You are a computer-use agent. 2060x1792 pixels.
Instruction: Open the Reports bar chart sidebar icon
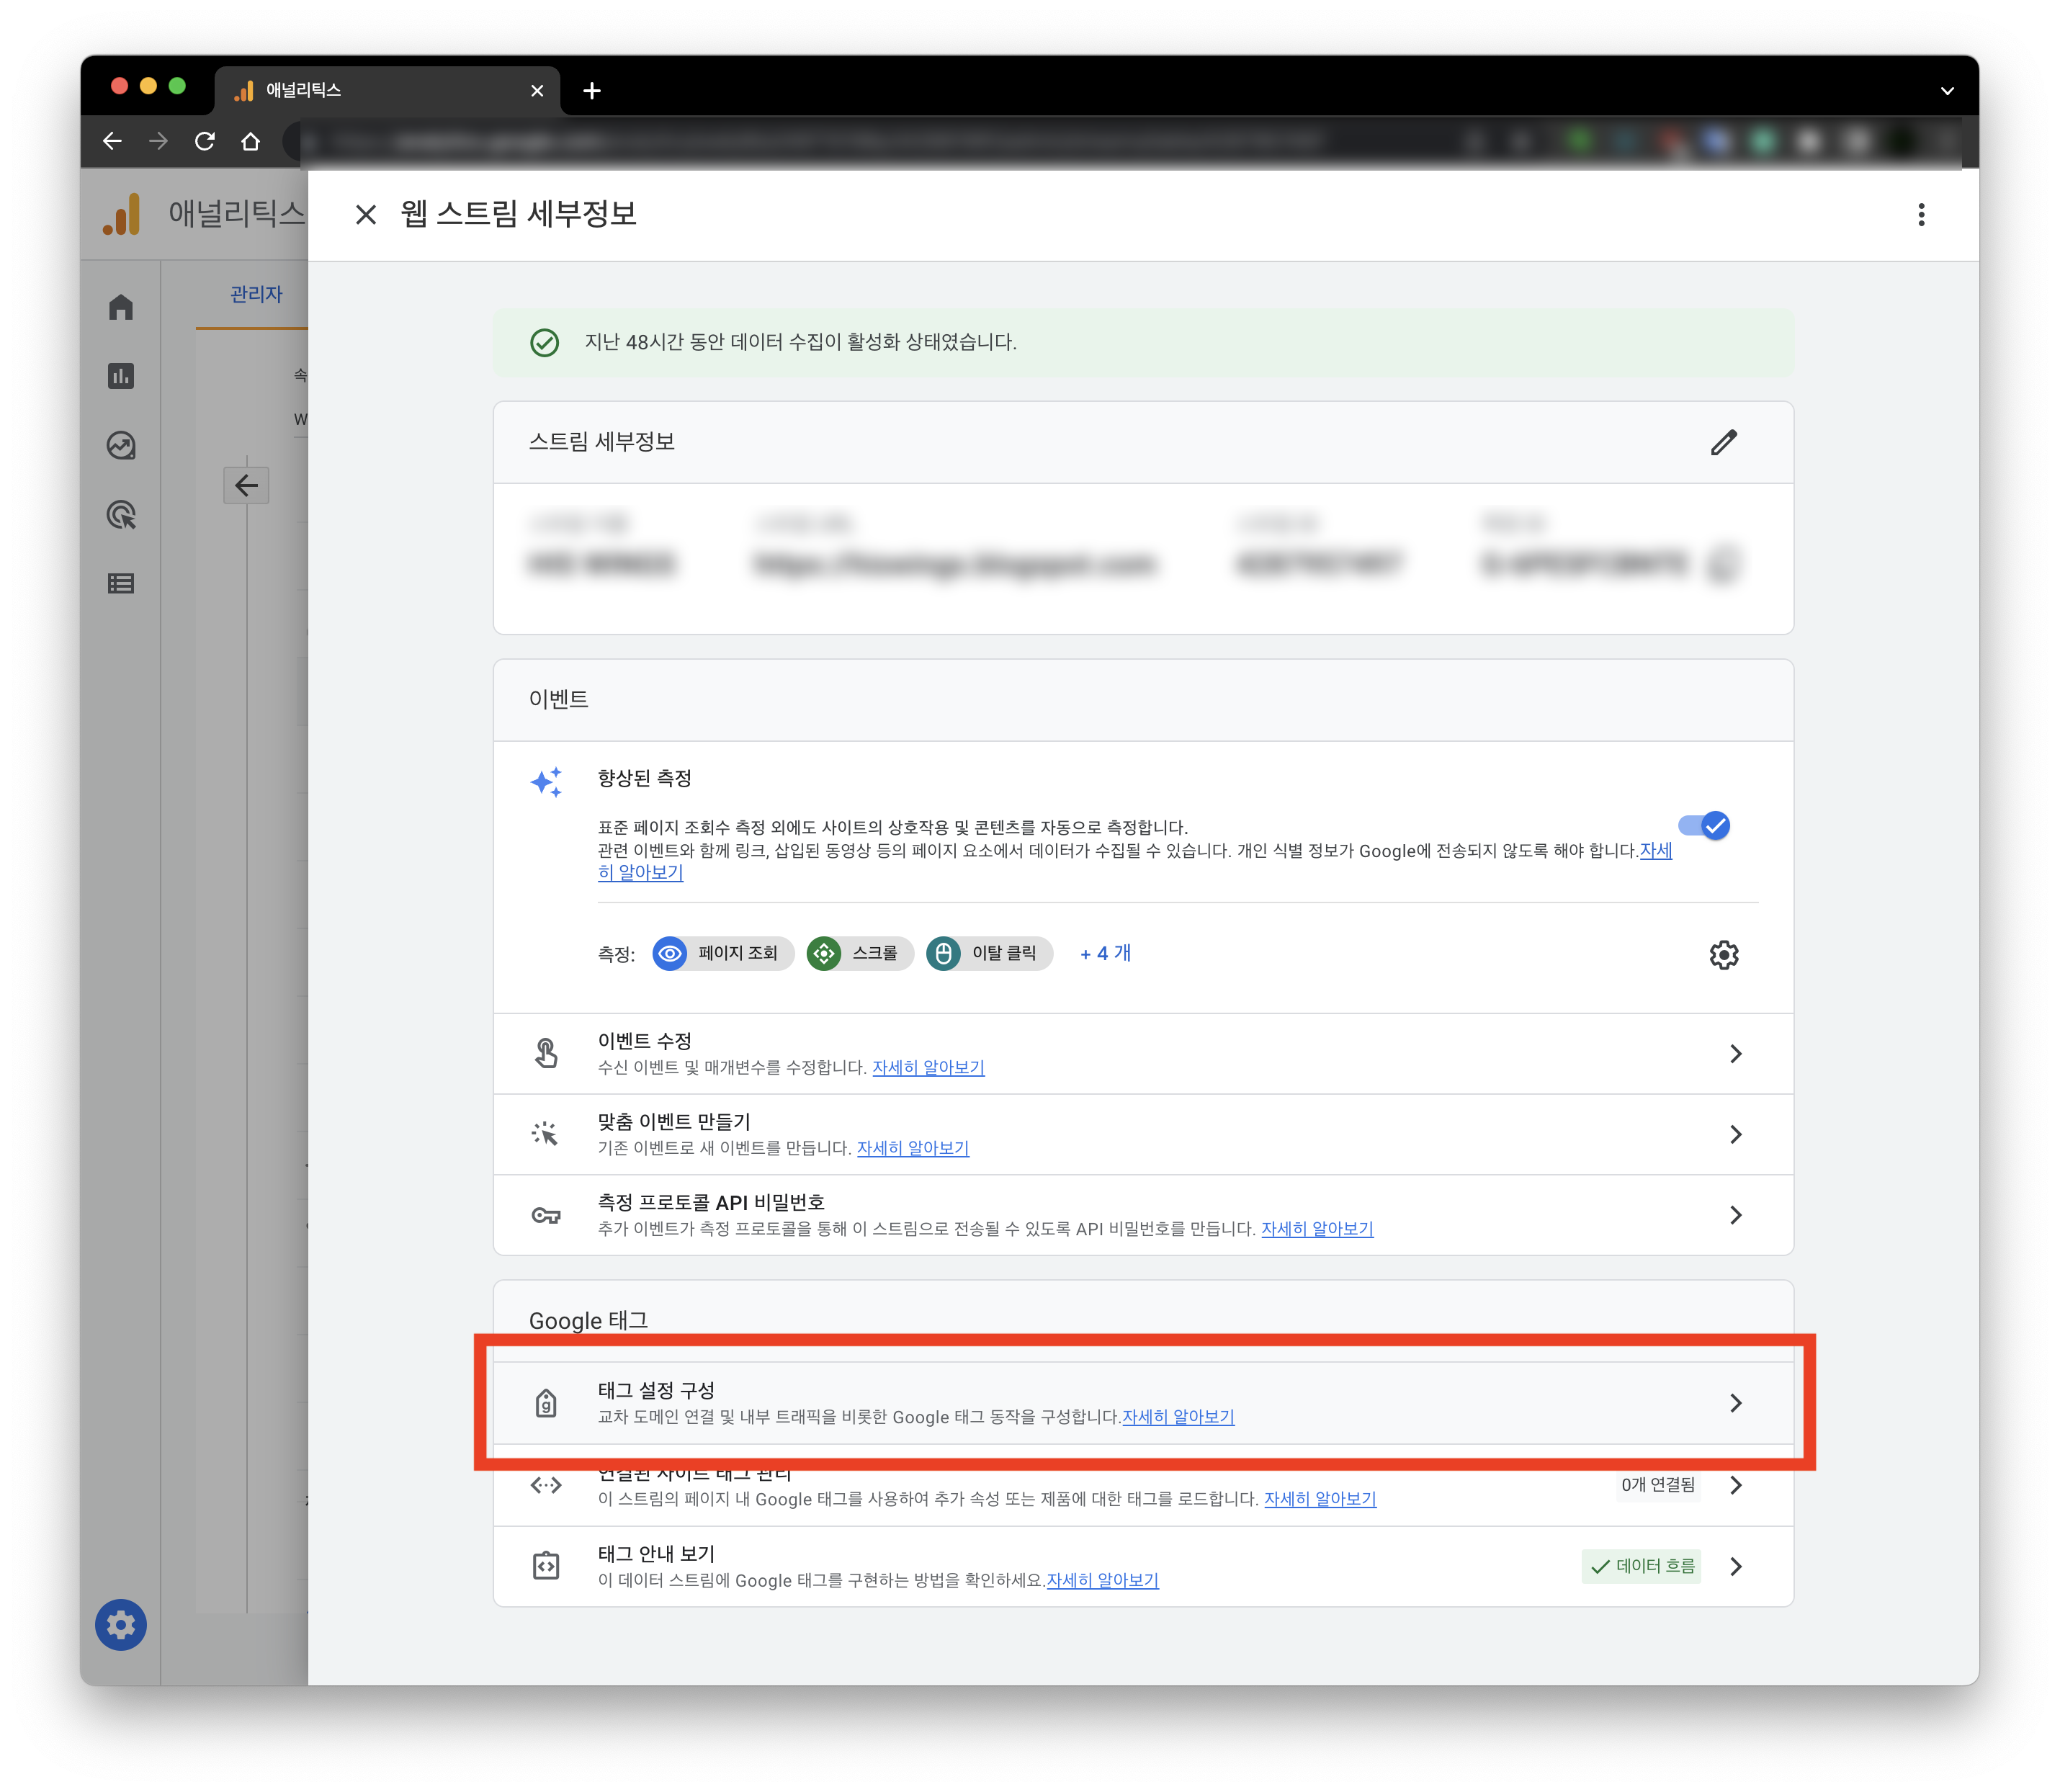(x=121, y=376)
